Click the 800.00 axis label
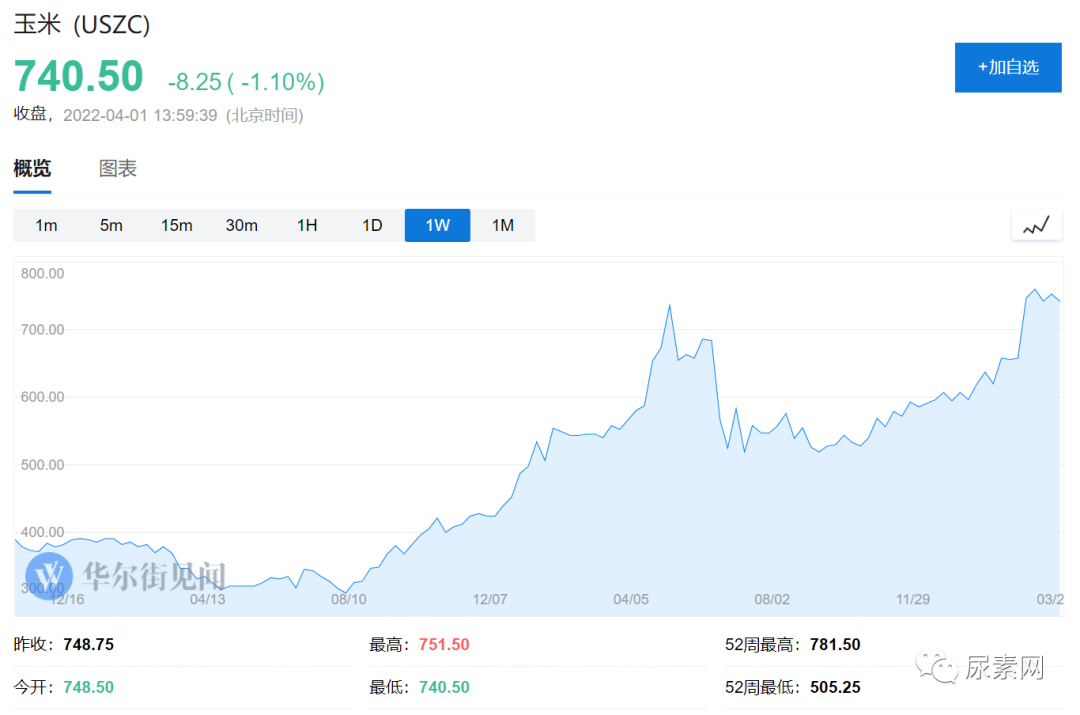 [x=42, y=273]
